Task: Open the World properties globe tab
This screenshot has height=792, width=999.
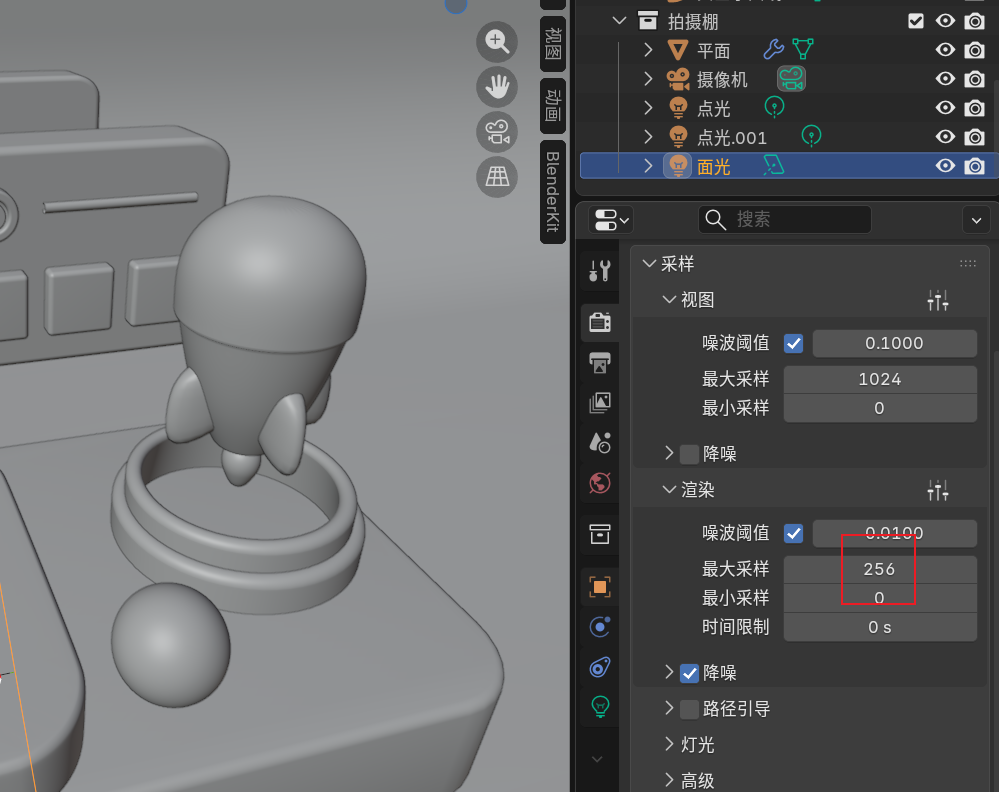Action: tap(600, 484)
